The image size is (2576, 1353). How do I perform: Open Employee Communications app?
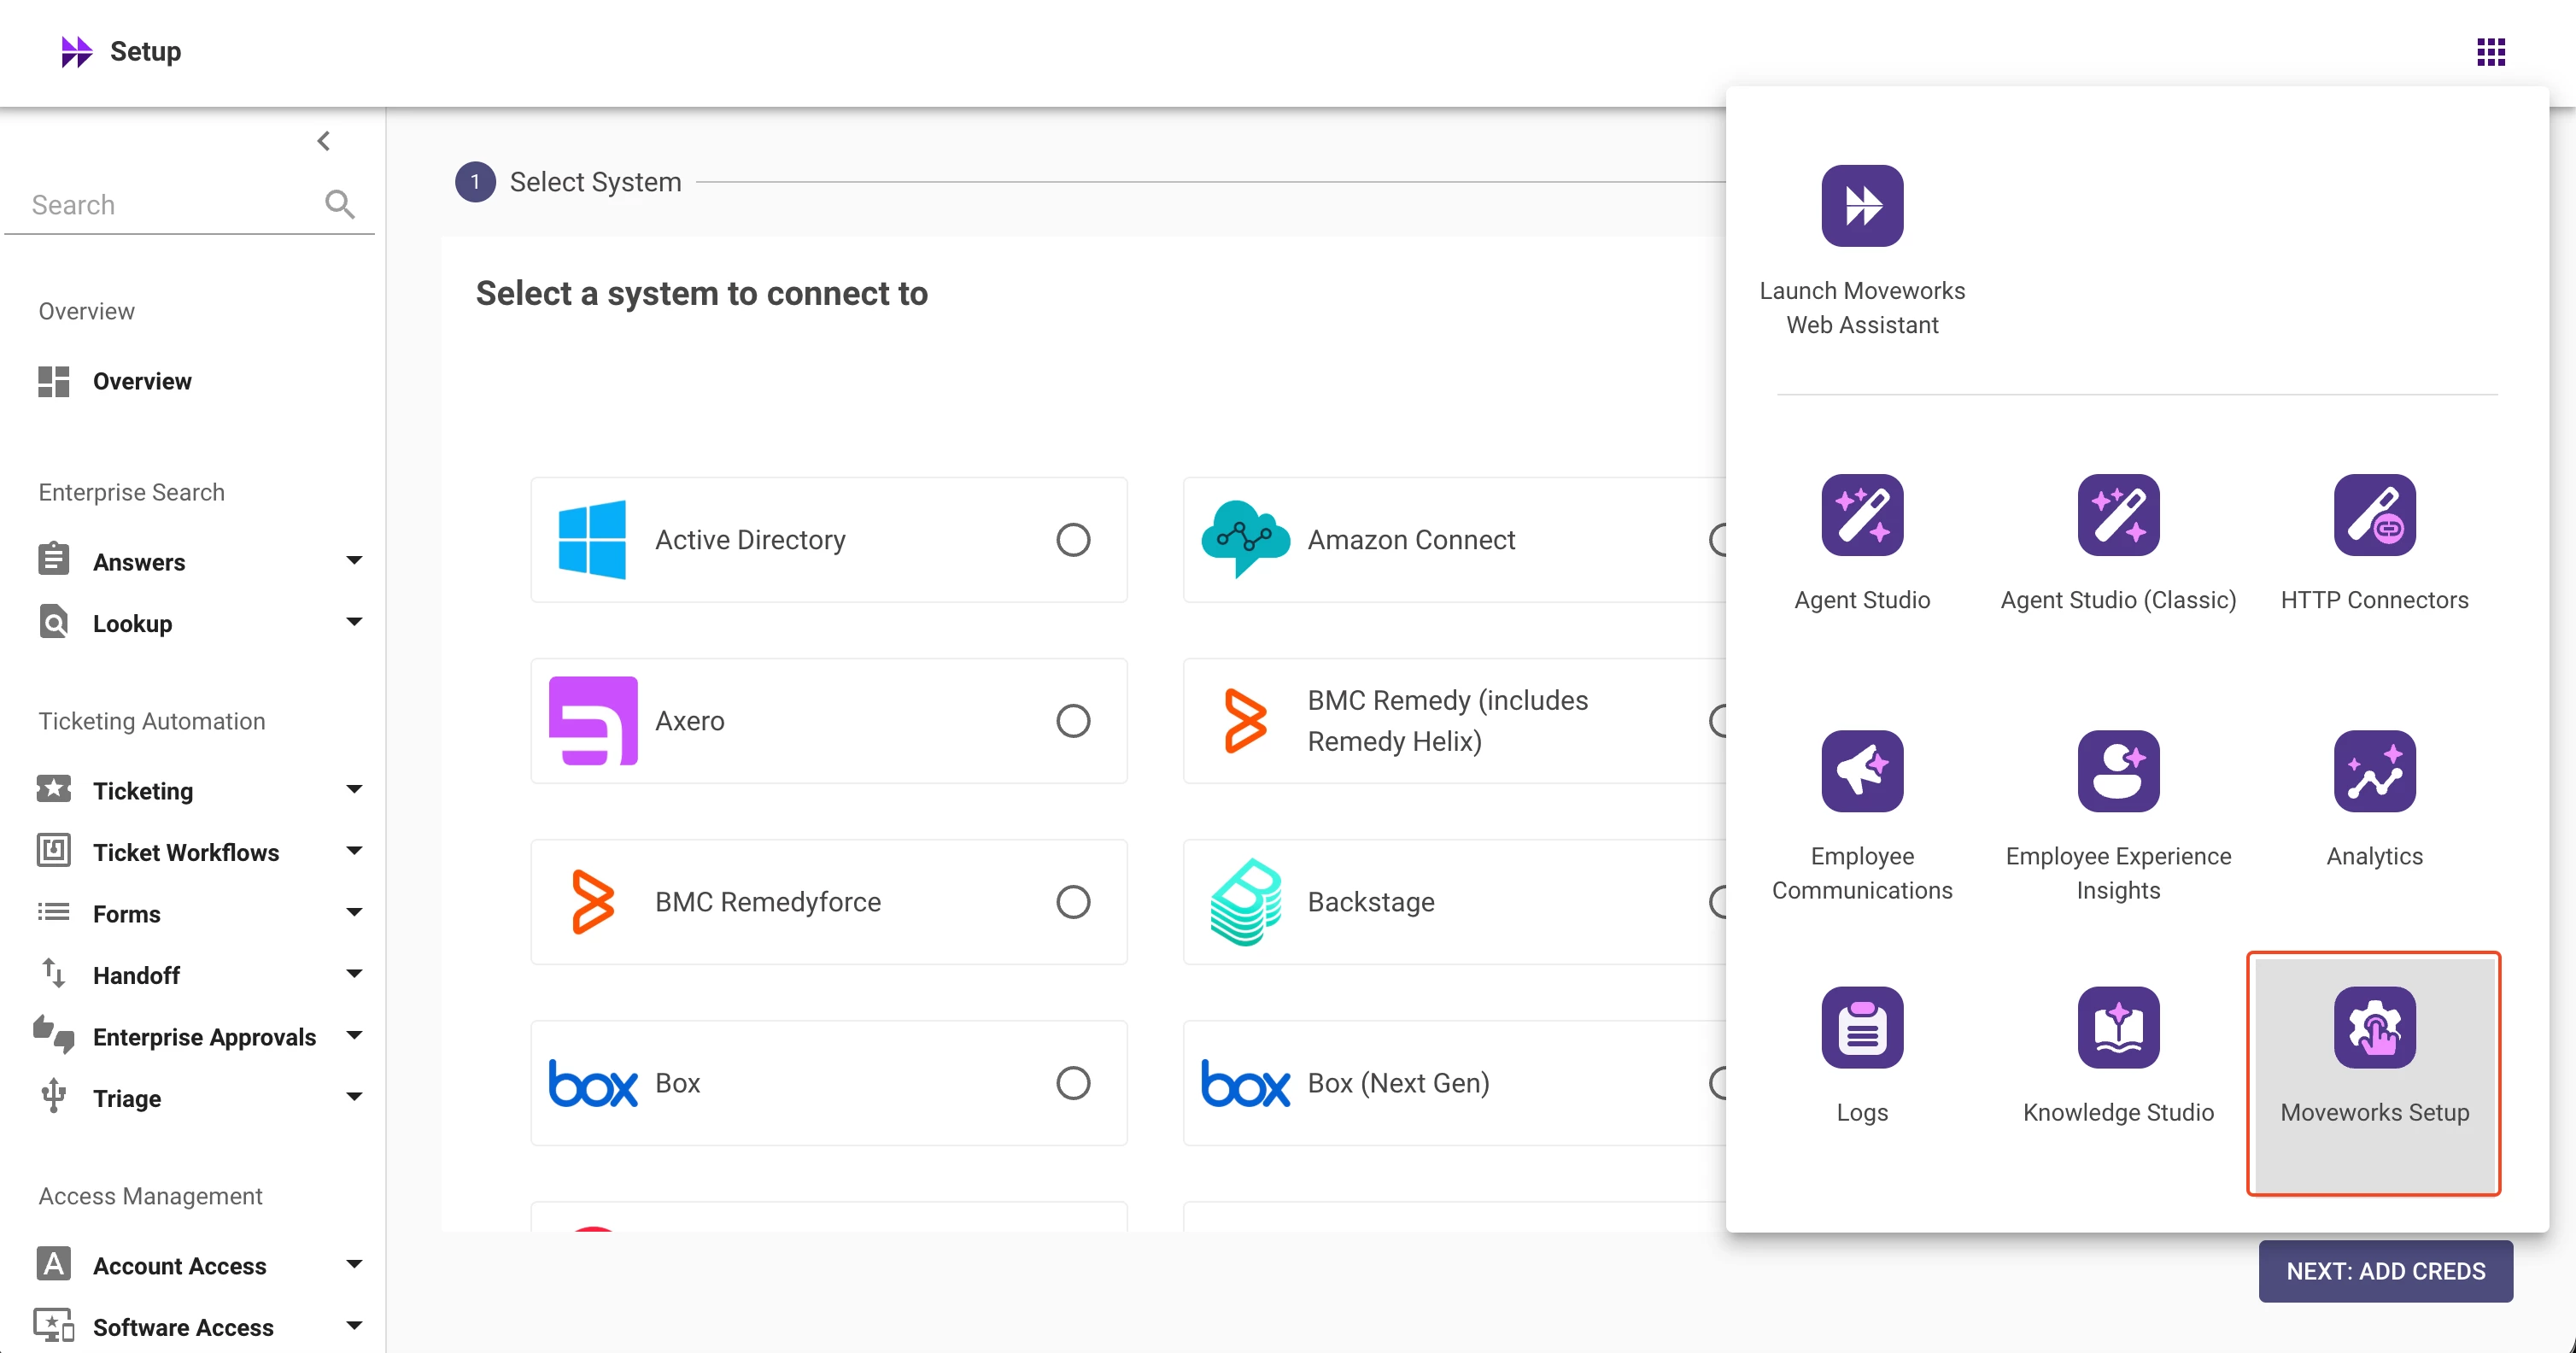[x=1861, y=771]
